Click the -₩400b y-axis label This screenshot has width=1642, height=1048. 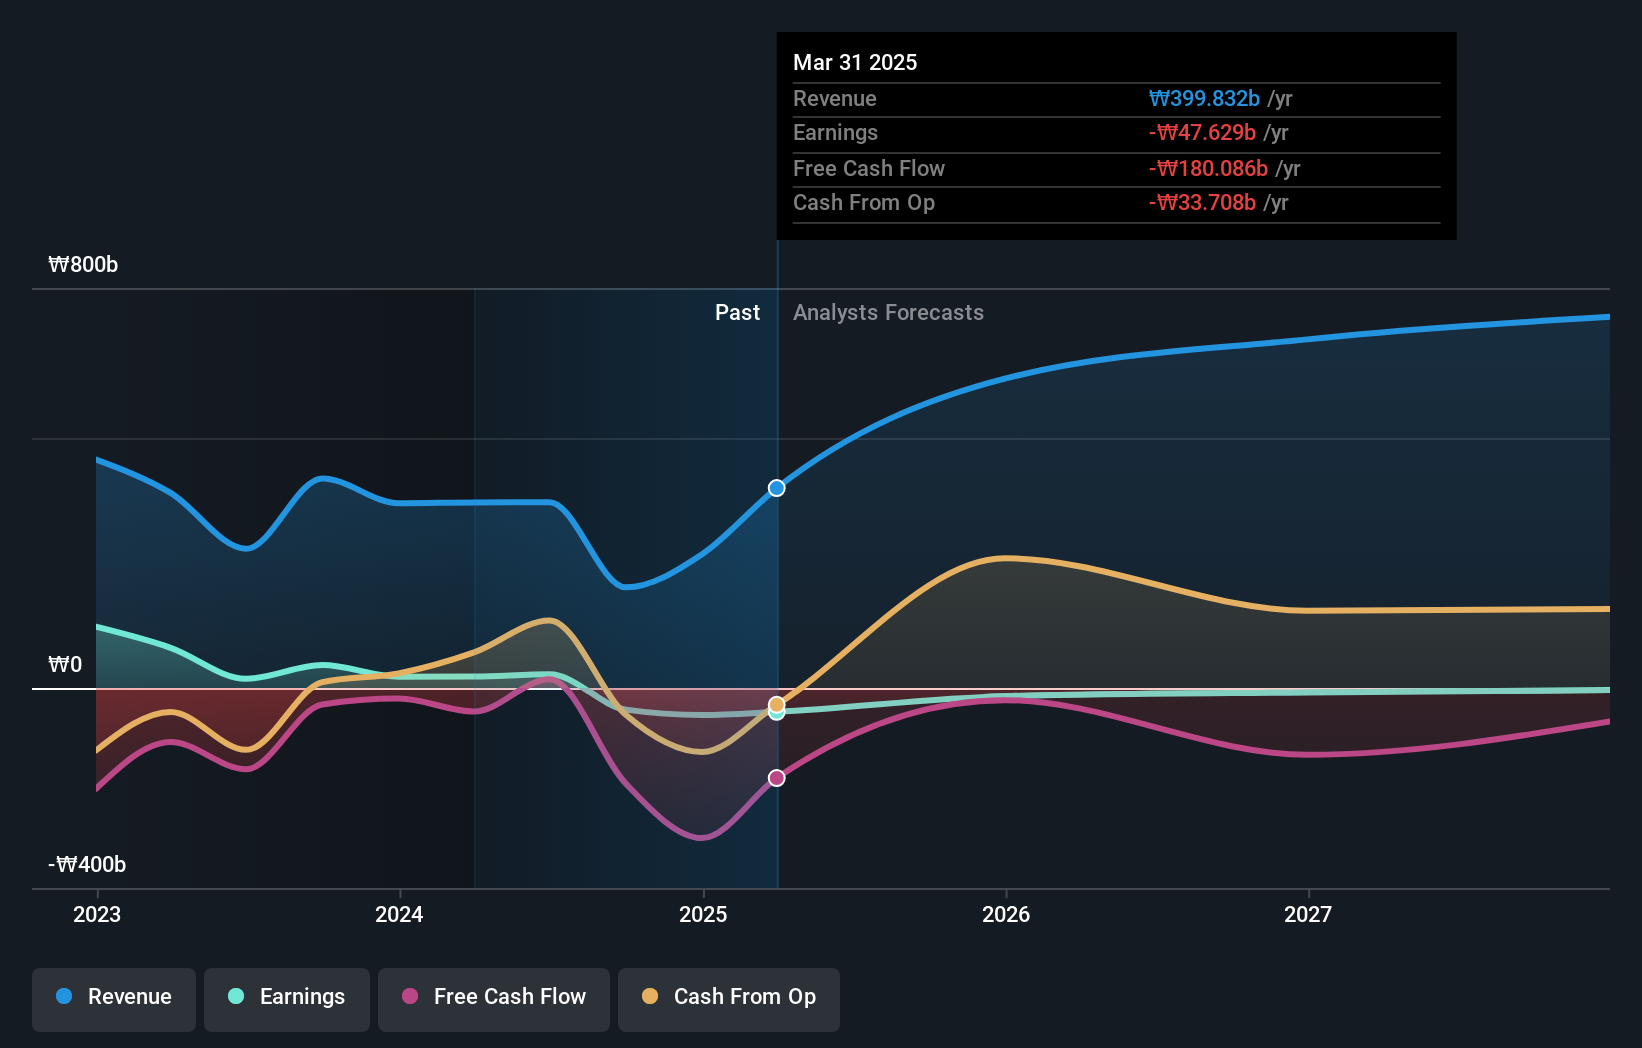tap(87, 864)
